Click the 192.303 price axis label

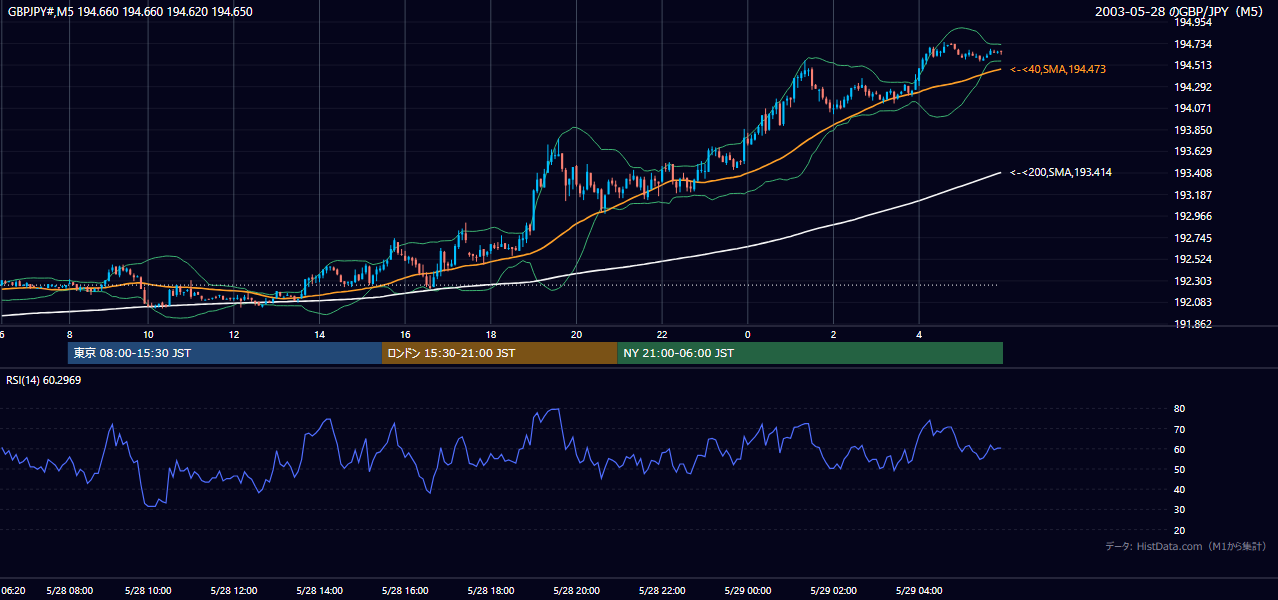(x=1193, y=281)
